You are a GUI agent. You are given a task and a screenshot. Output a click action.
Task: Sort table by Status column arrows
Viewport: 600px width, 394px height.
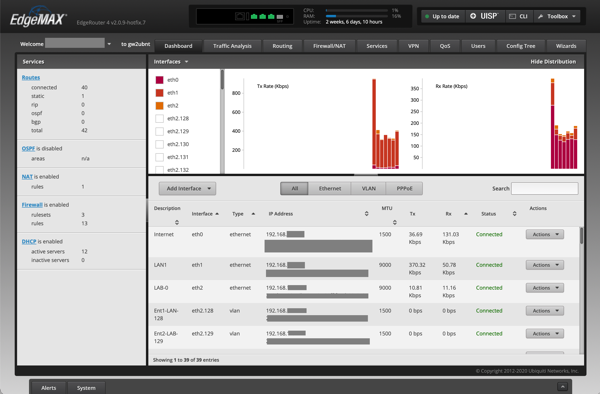514,213
